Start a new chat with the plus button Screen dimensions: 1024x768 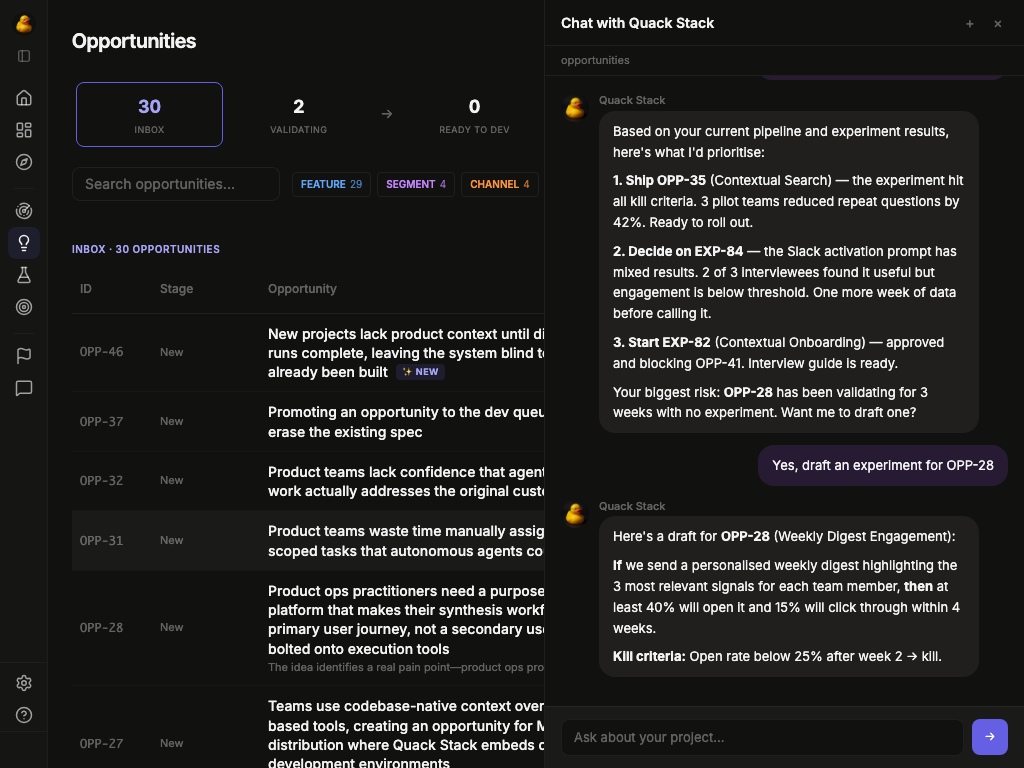(x=970, y=23)
